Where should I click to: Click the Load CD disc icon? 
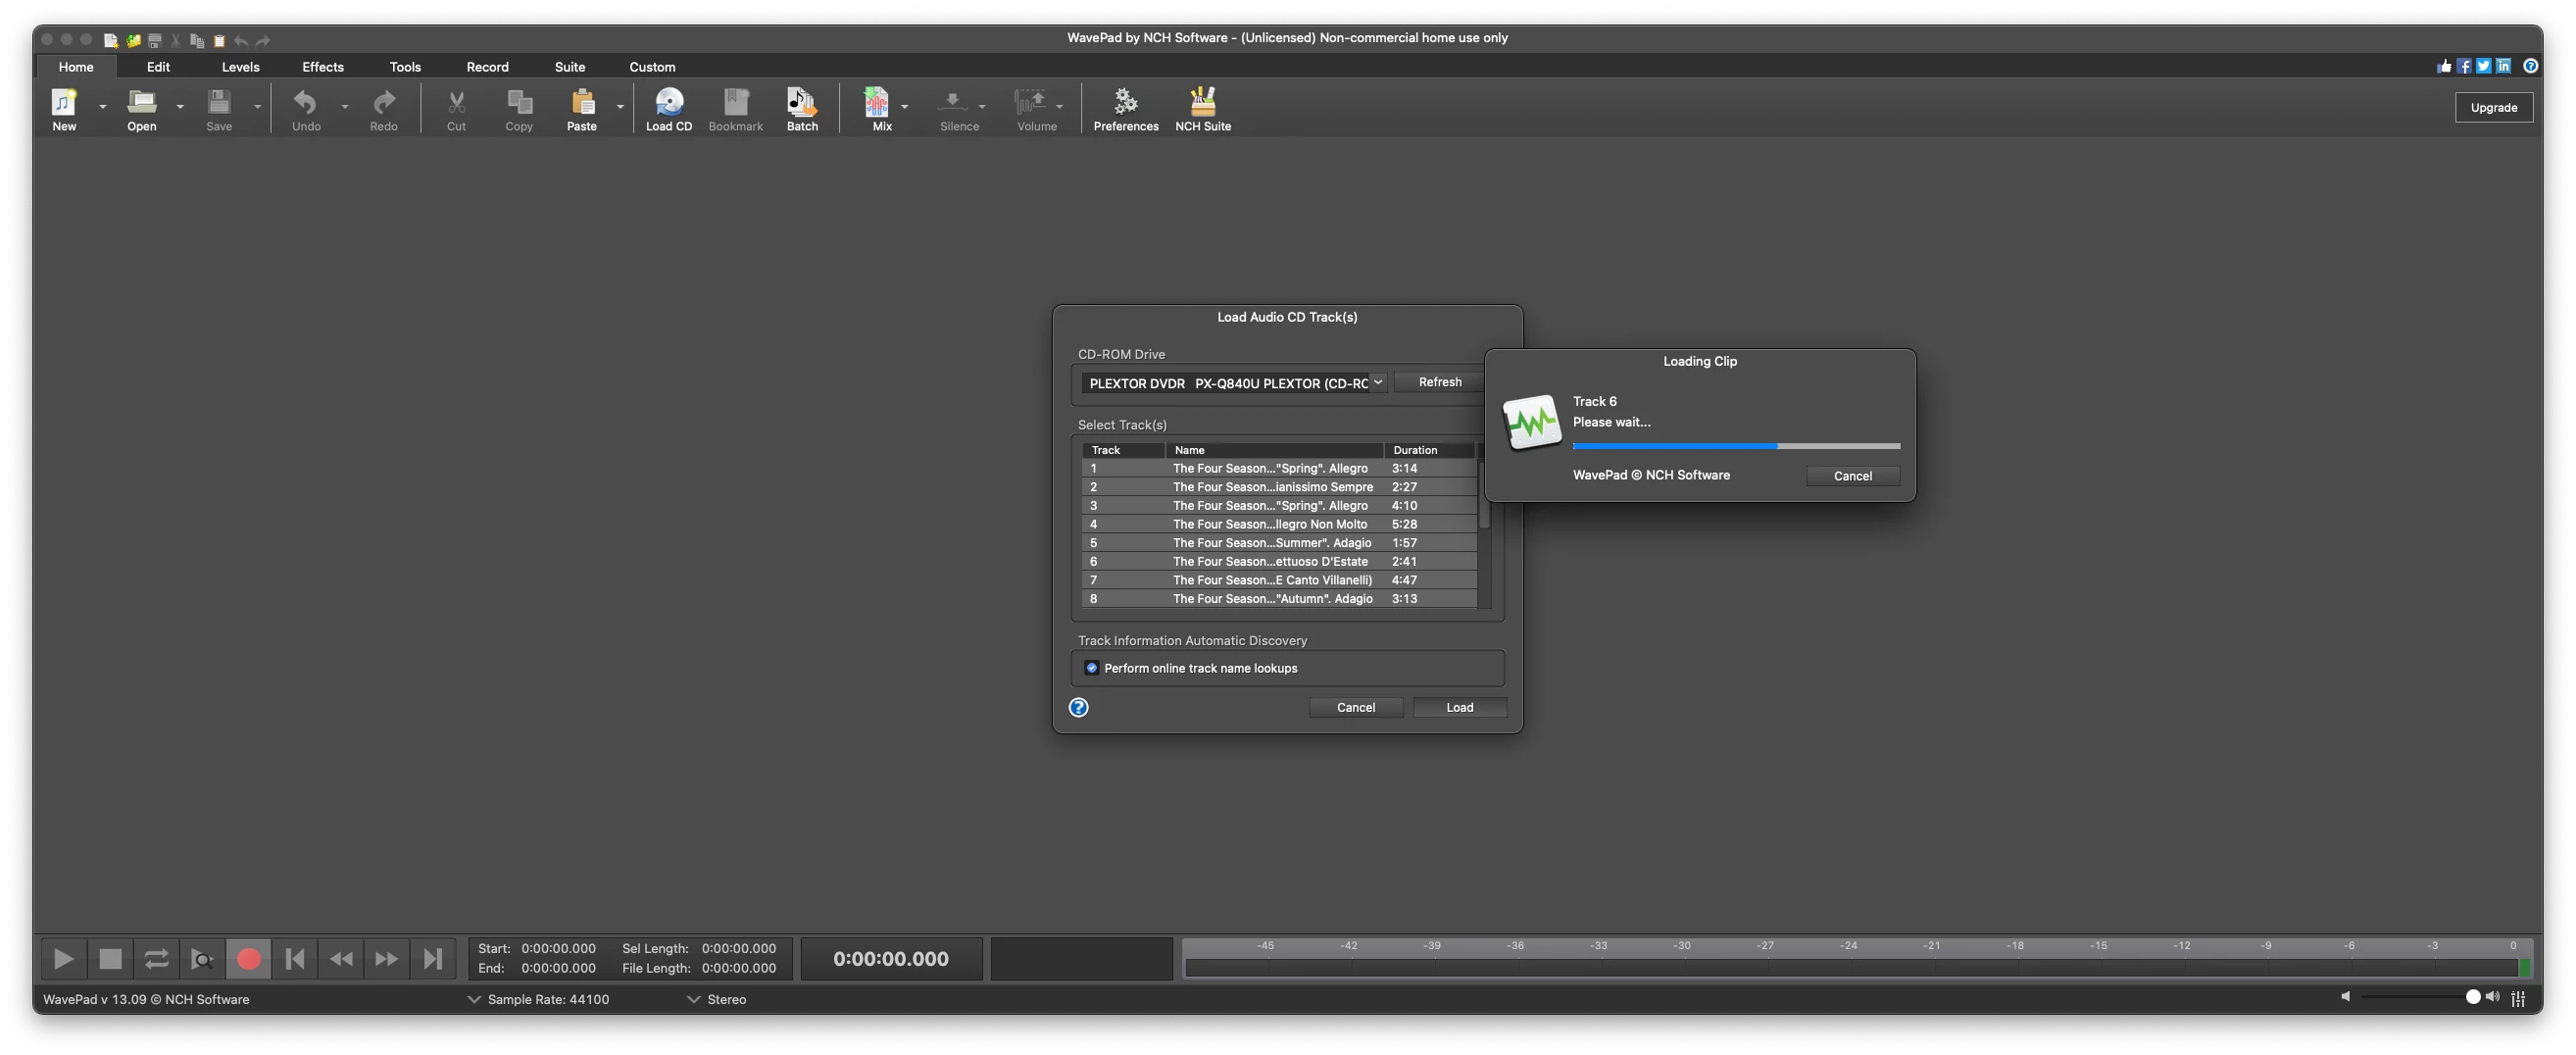pyautogui.click(x=669, y=109)
